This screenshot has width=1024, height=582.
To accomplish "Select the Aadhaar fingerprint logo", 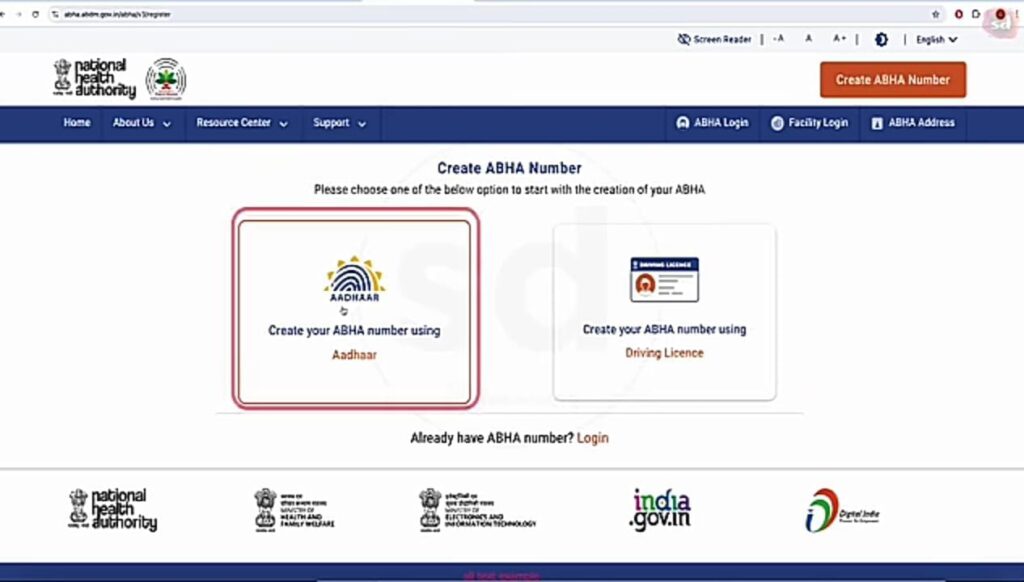I will pos(355,279).
